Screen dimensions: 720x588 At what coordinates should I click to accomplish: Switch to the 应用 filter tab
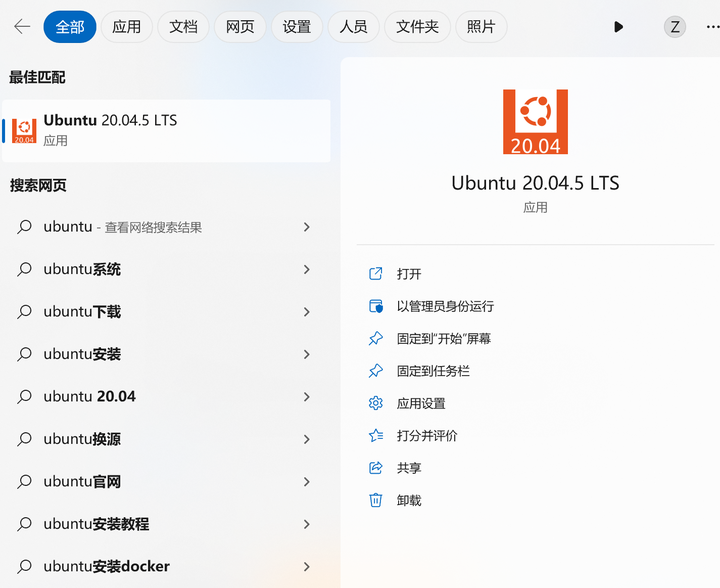pyautogui.click(x=127, y=27)
